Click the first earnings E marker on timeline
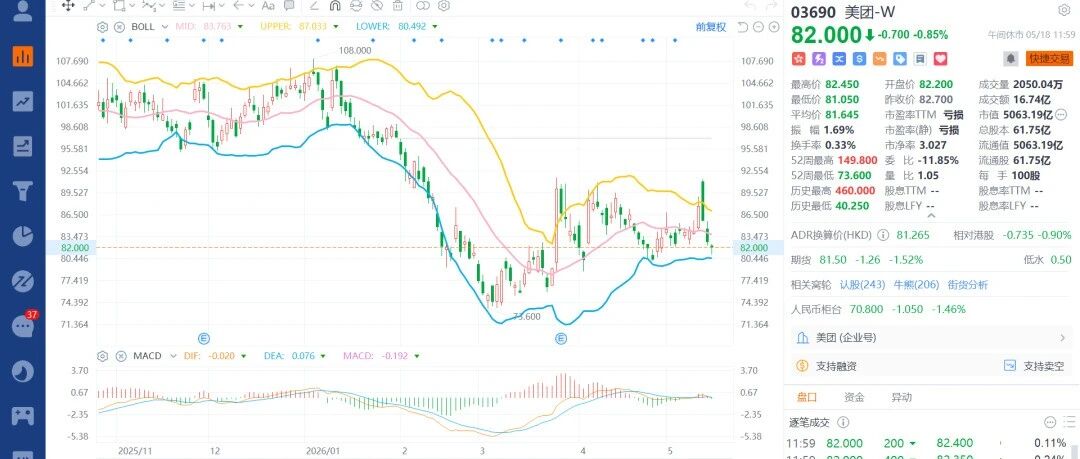1080x459 pixels. point(203,338)
